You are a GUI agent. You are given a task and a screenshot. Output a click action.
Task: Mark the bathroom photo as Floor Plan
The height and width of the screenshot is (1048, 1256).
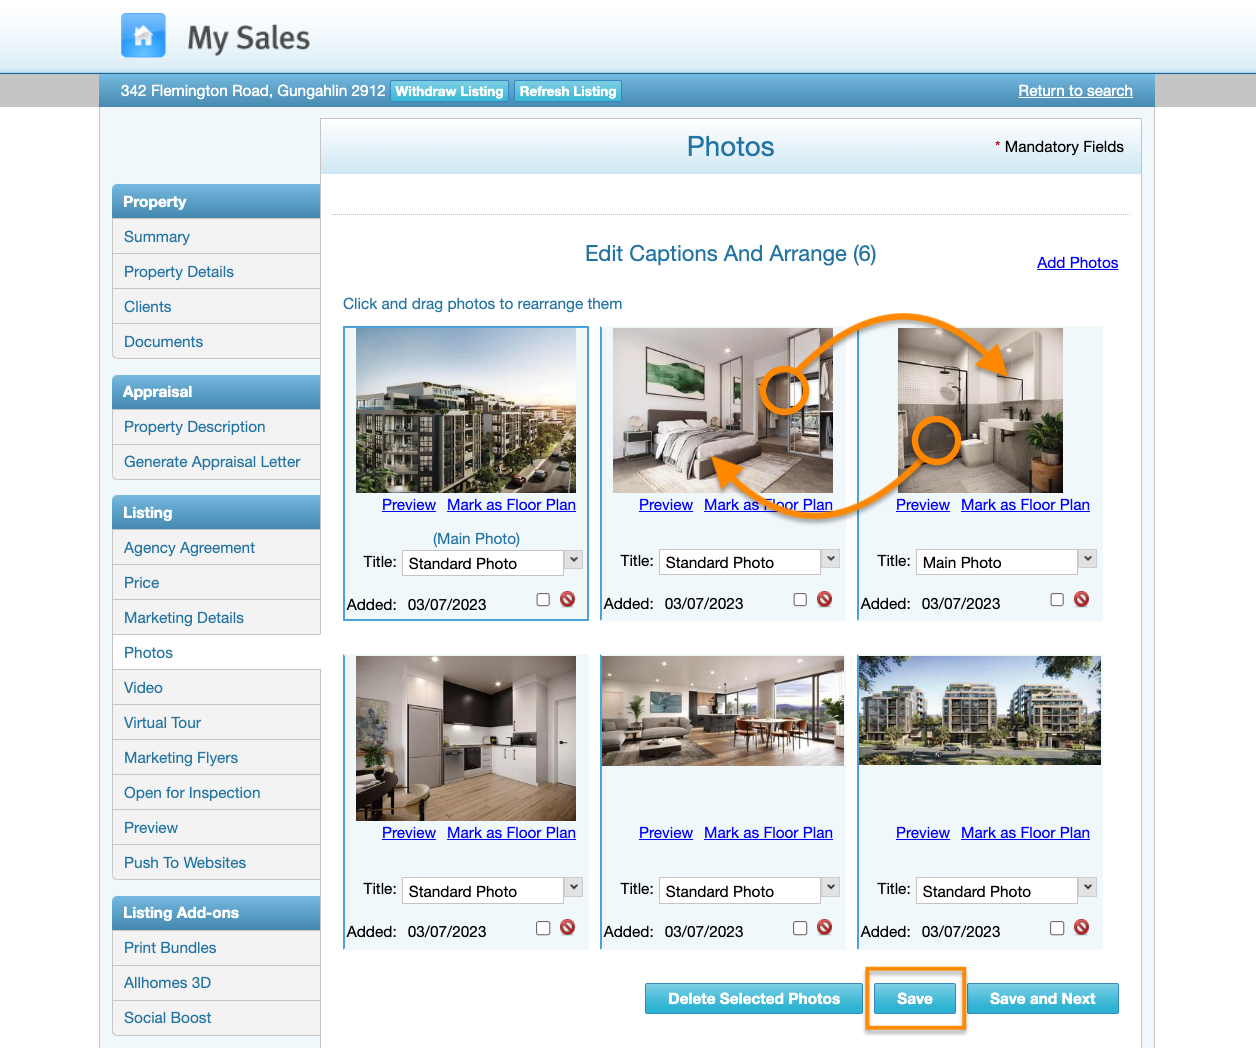pos(1025,505)
